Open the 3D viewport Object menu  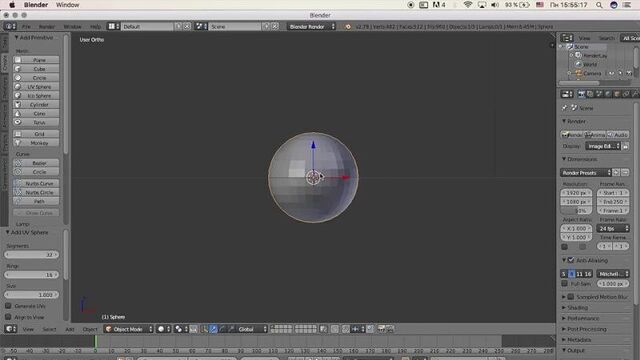point(90,329)
